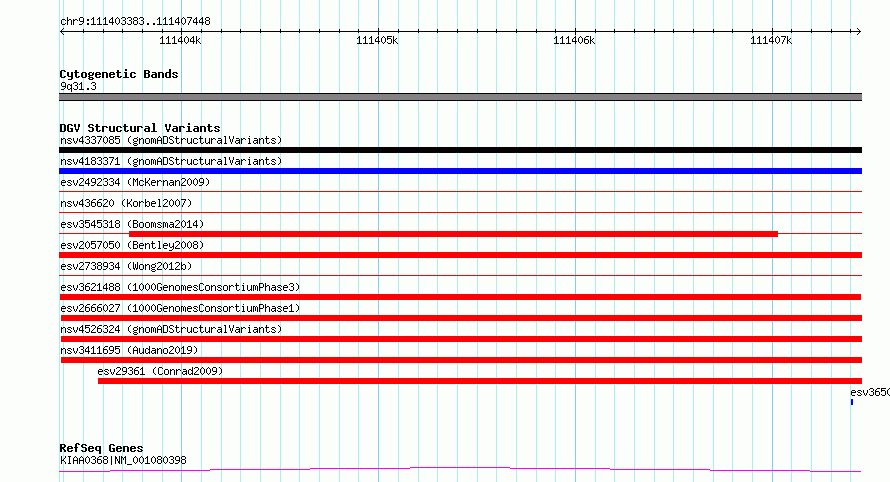This screenshot has height=482, width=890.
Task: Select the 9q31.3 band label
Action: point(78,86)
